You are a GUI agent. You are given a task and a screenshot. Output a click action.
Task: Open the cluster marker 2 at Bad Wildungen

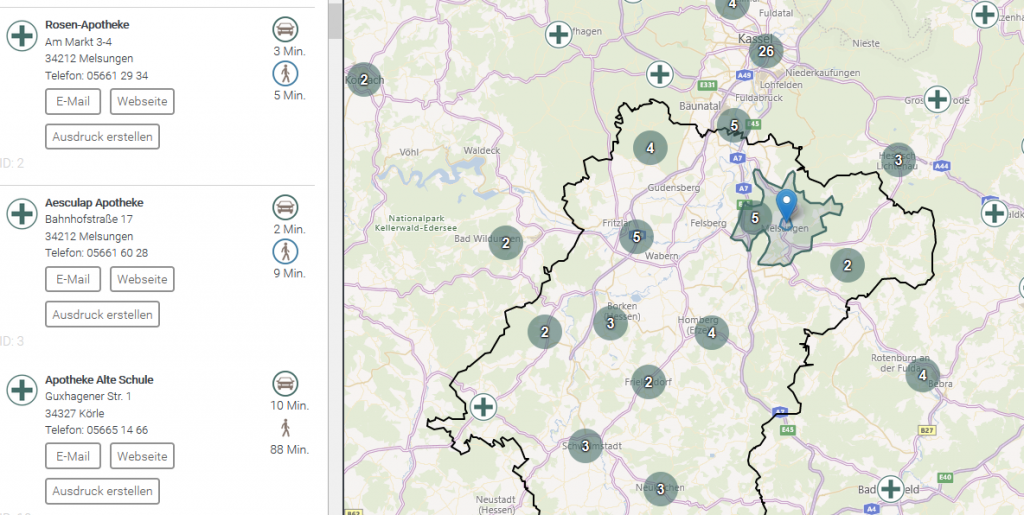tap(505, 243)
